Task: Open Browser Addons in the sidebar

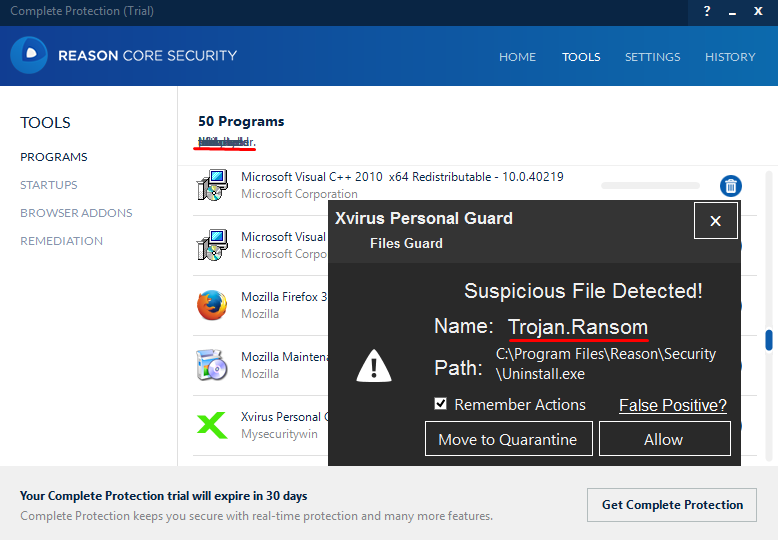Action: 76,213
